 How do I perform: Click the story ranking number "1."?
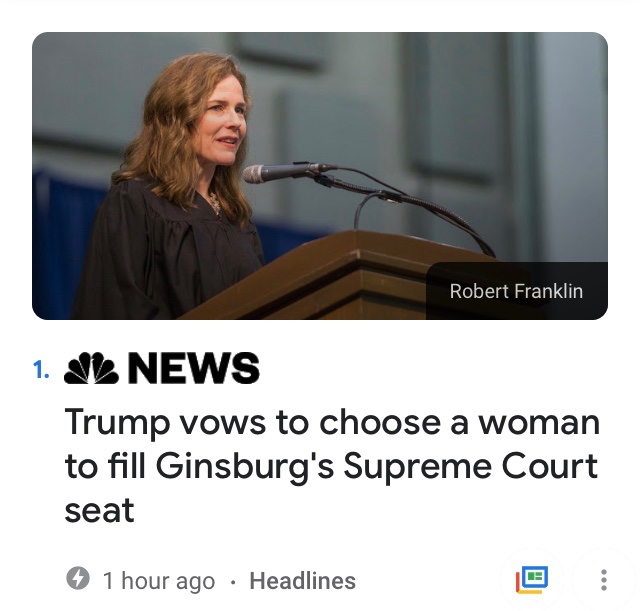tap(40, 371)
